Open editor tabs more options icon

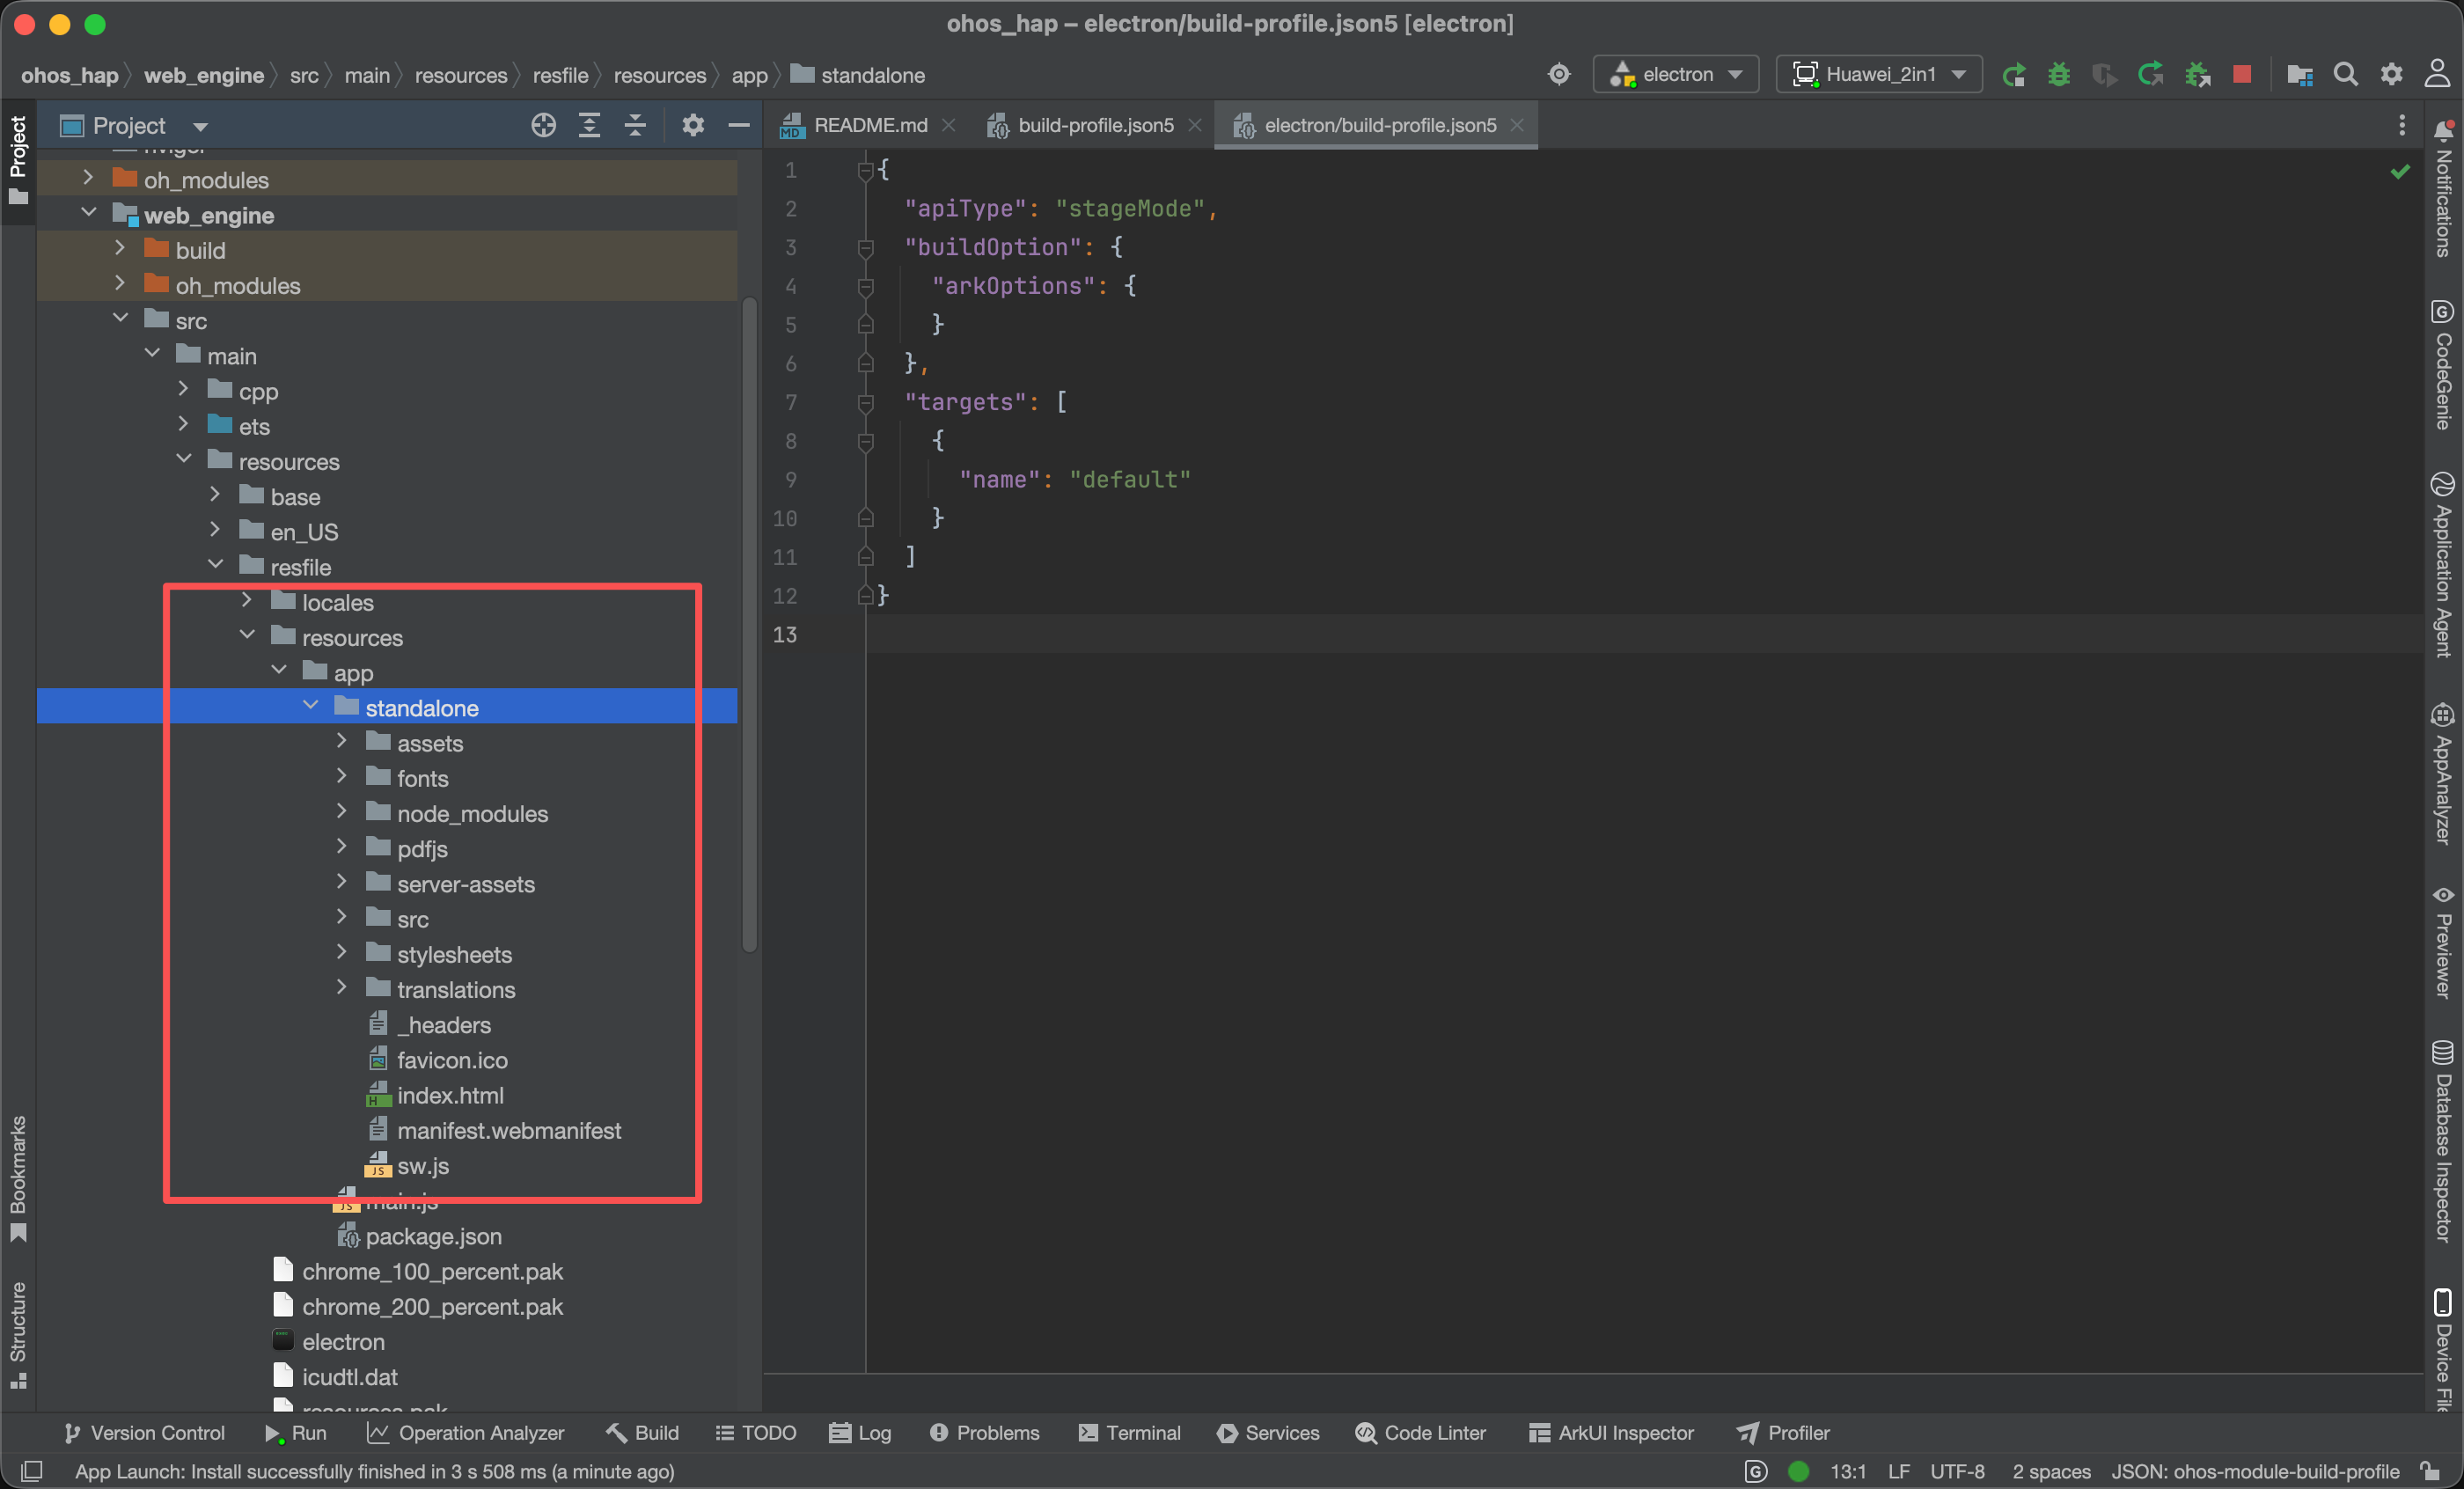[x=2402, y=125]
